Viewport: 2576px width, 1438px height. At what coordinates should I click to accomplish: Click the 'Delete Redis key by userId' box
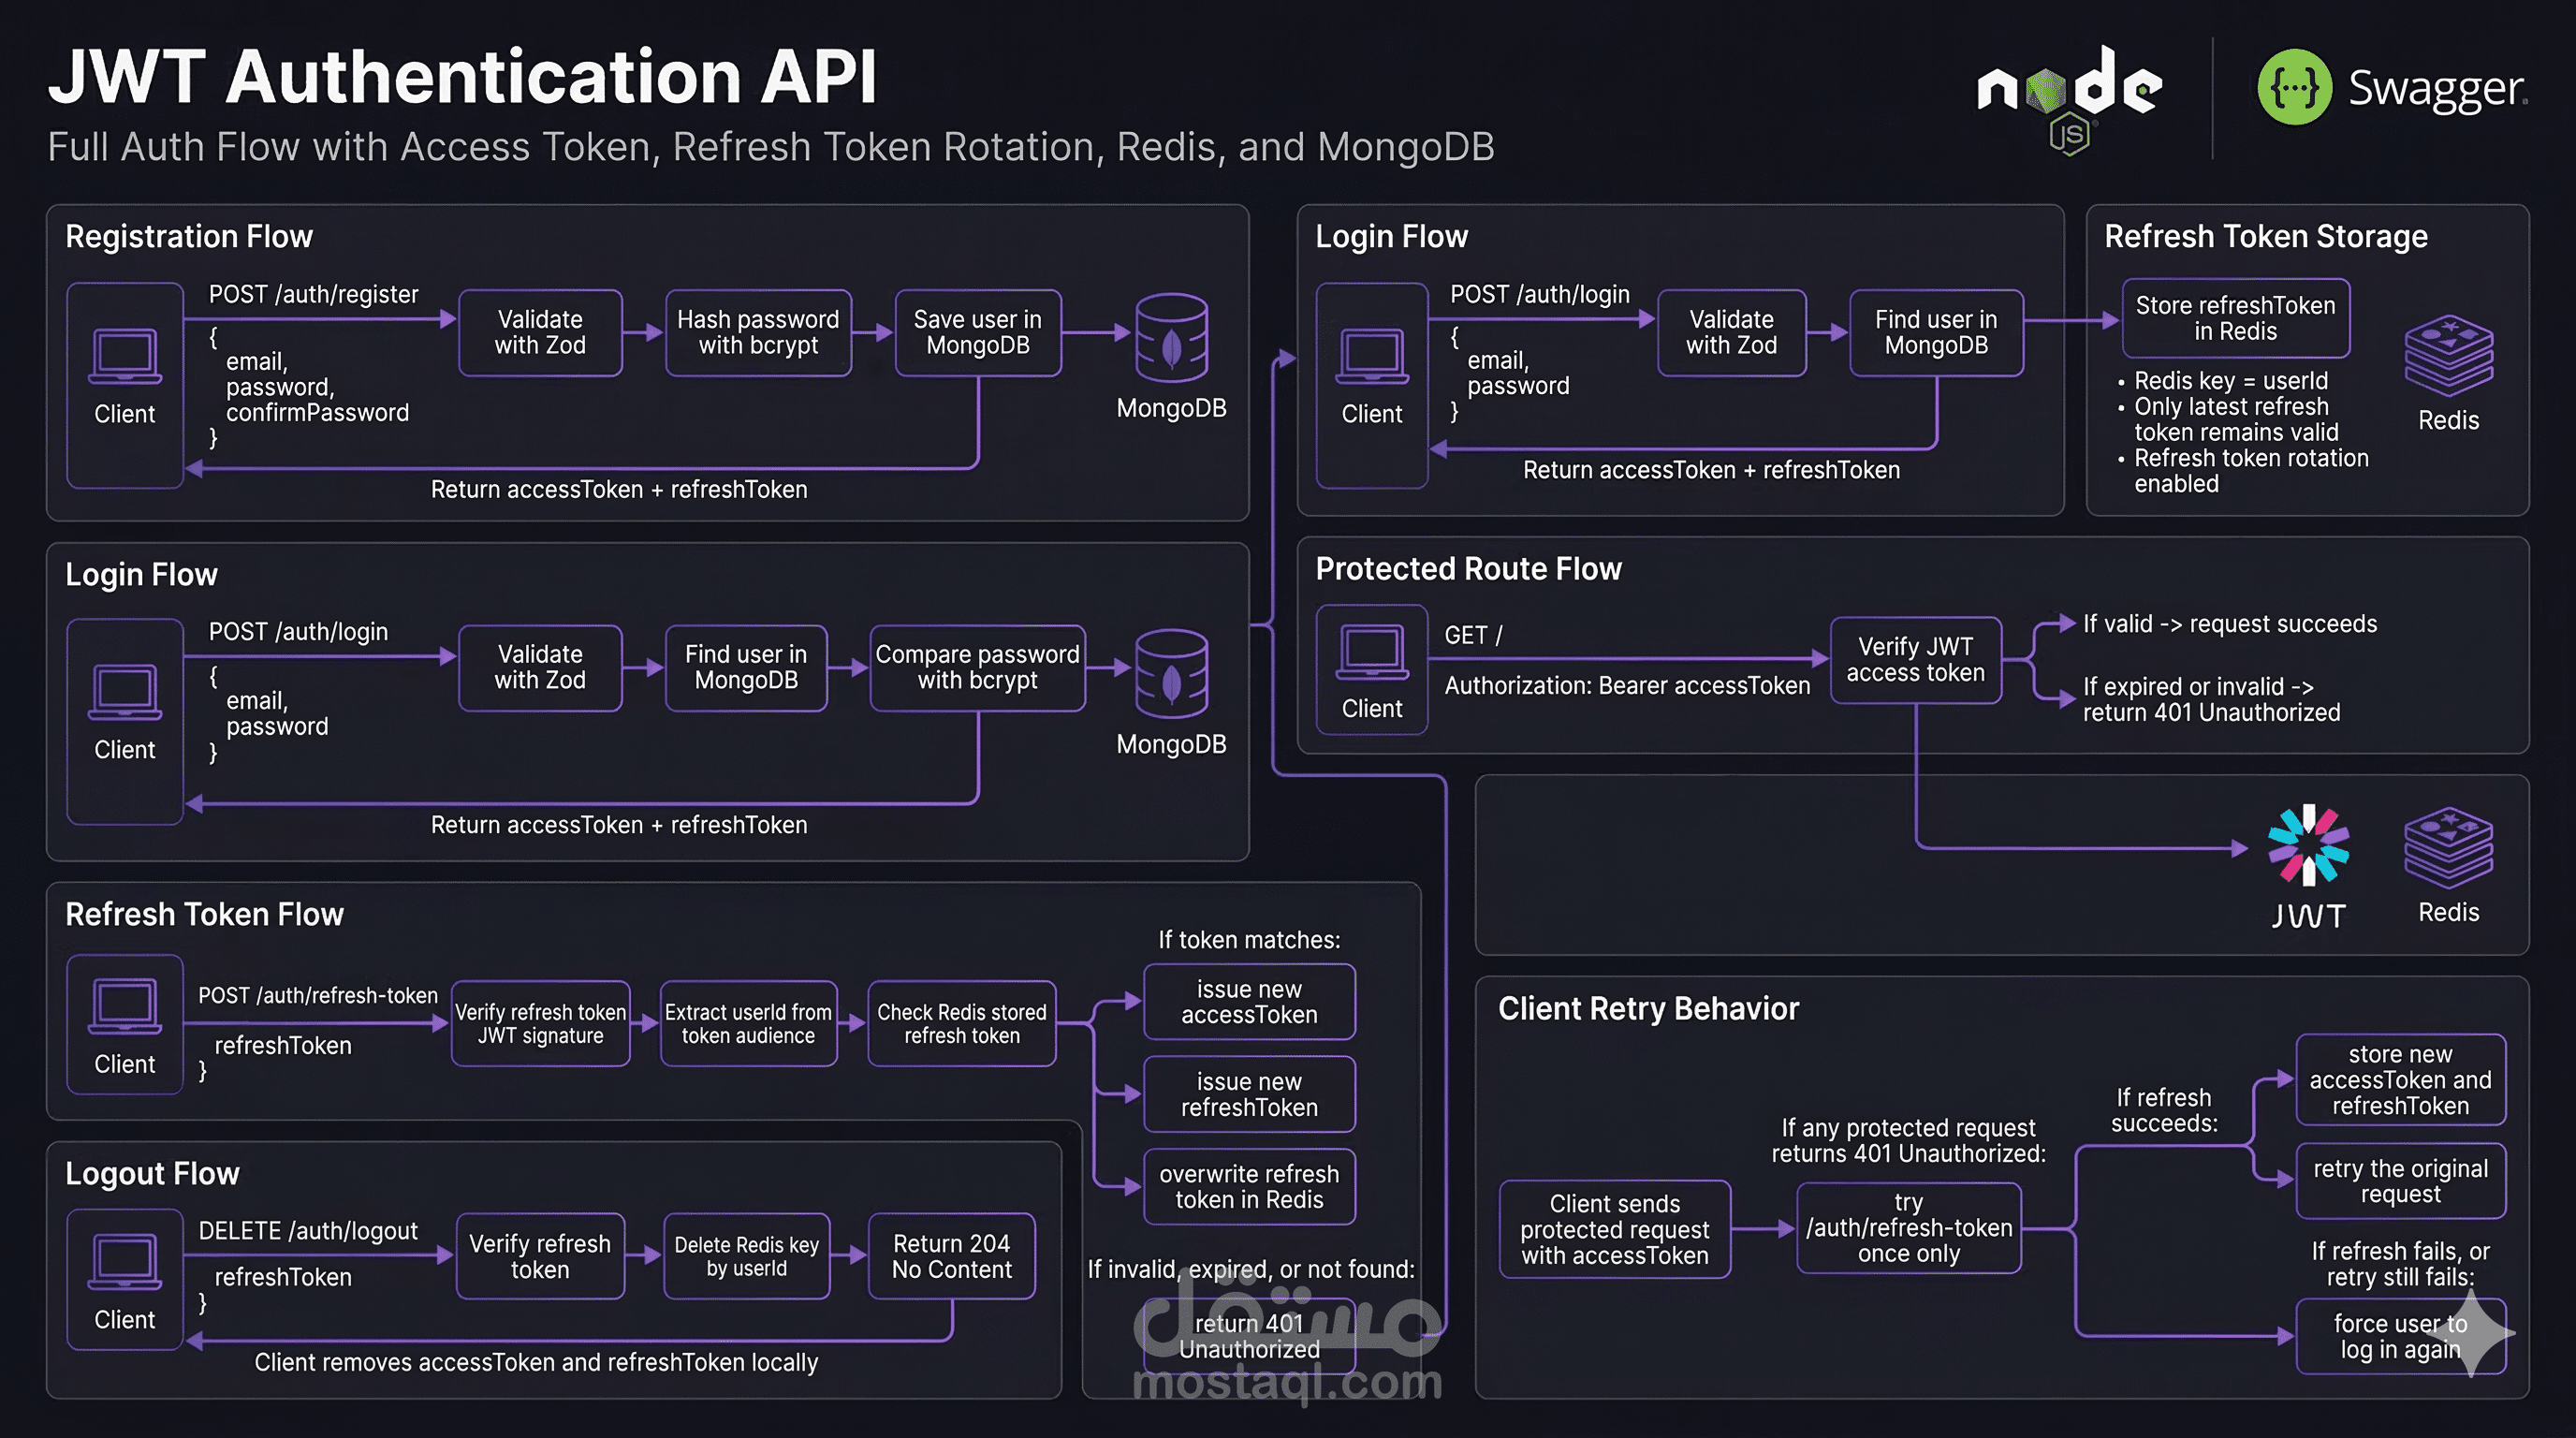coord(746,1256)
